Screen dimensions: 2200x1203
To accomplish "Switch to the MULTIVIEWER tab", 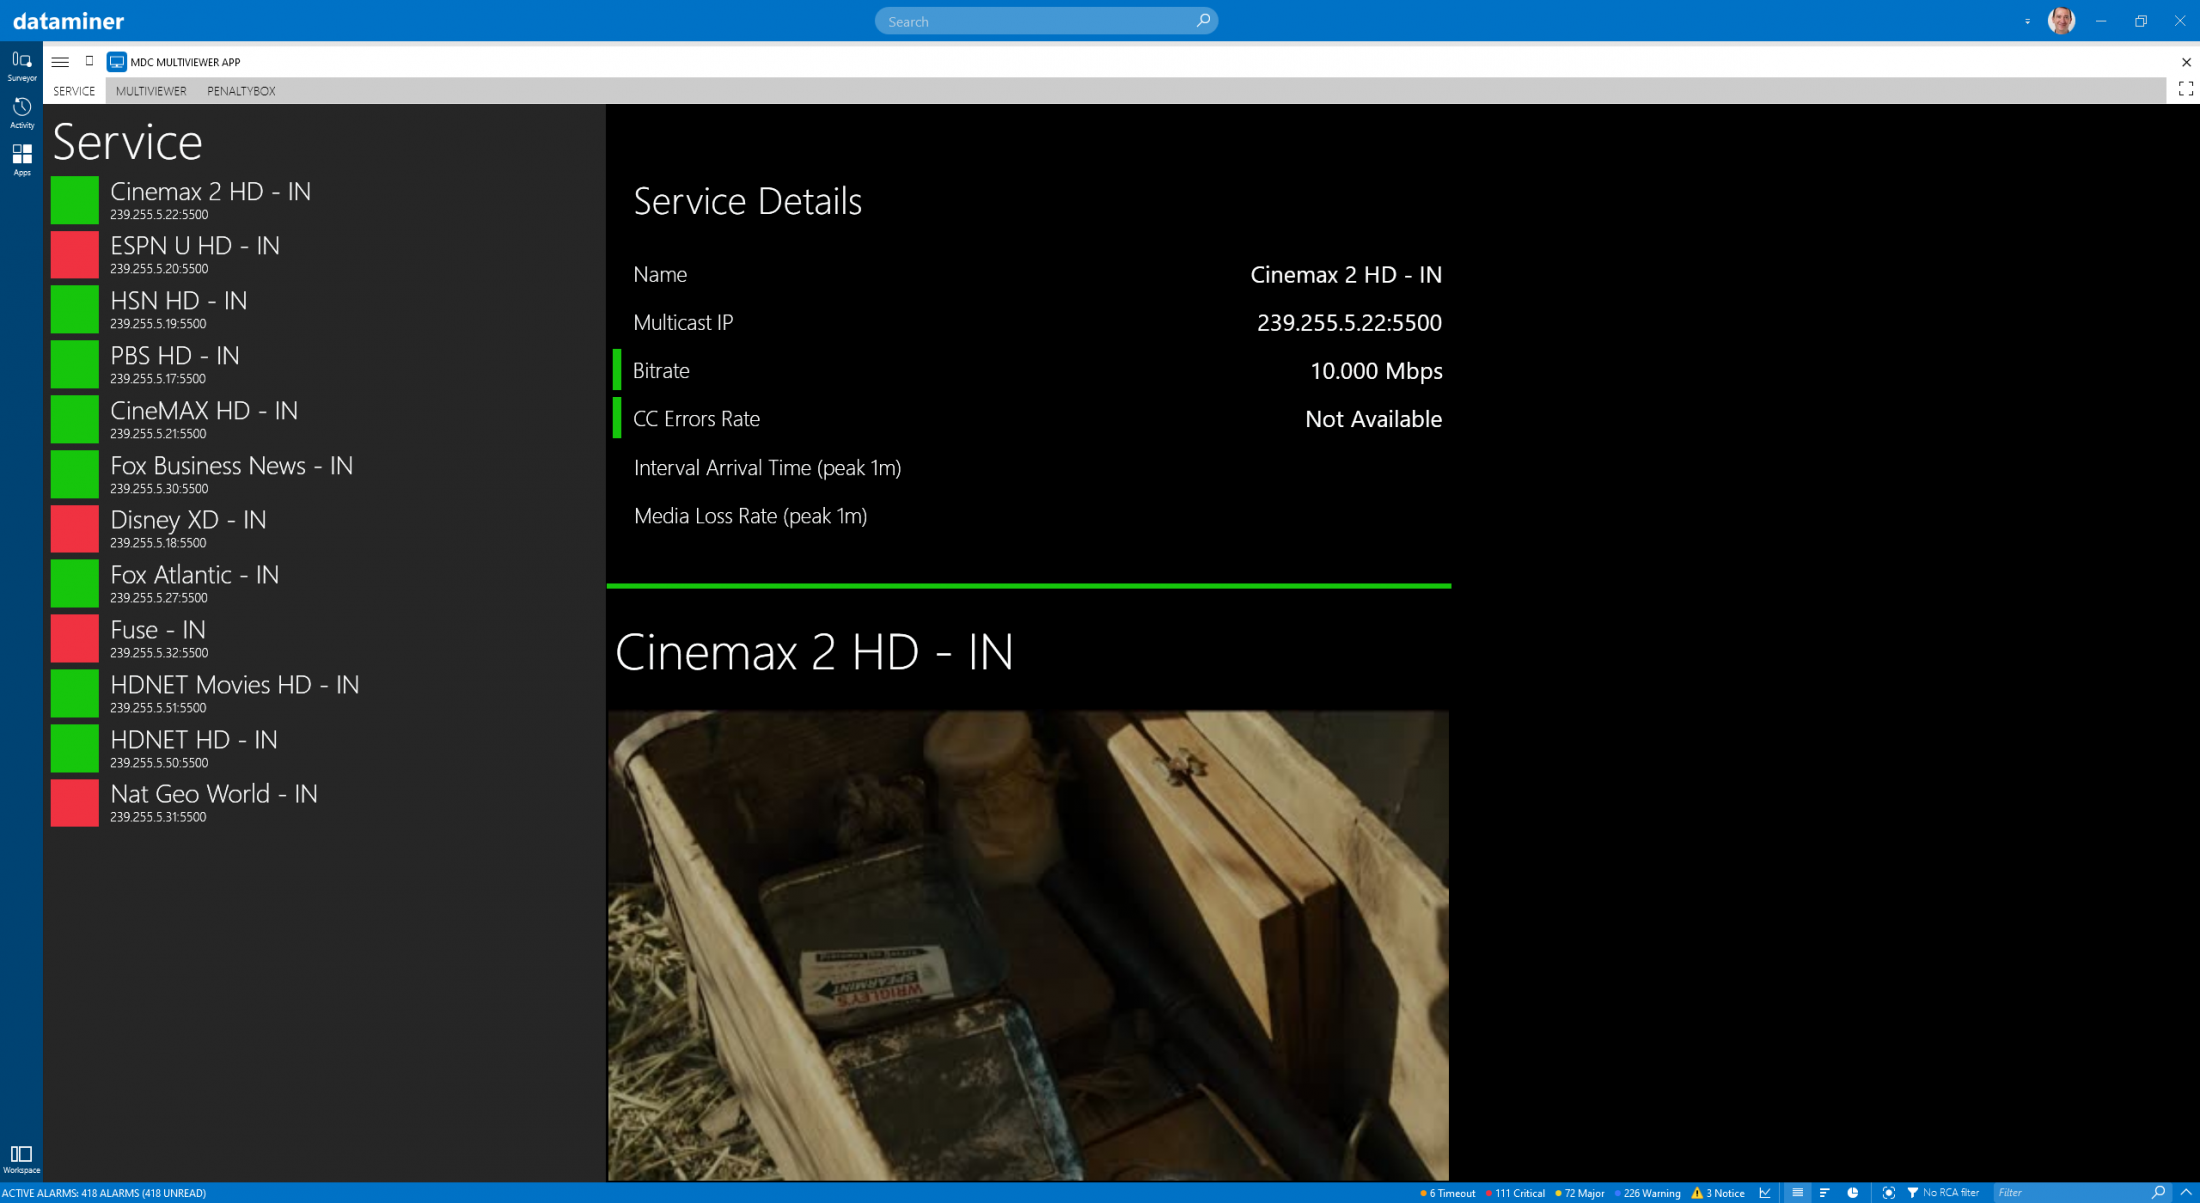I will coord(151,91).
